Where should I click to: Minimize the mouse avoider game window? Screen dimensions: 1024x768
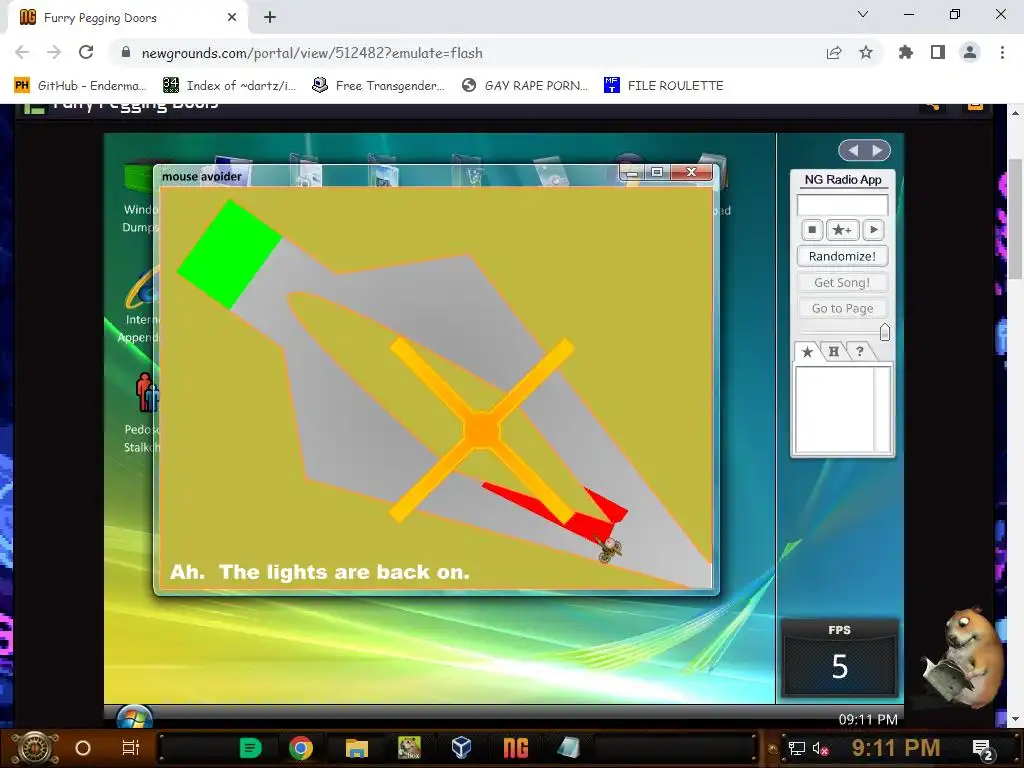632,172
